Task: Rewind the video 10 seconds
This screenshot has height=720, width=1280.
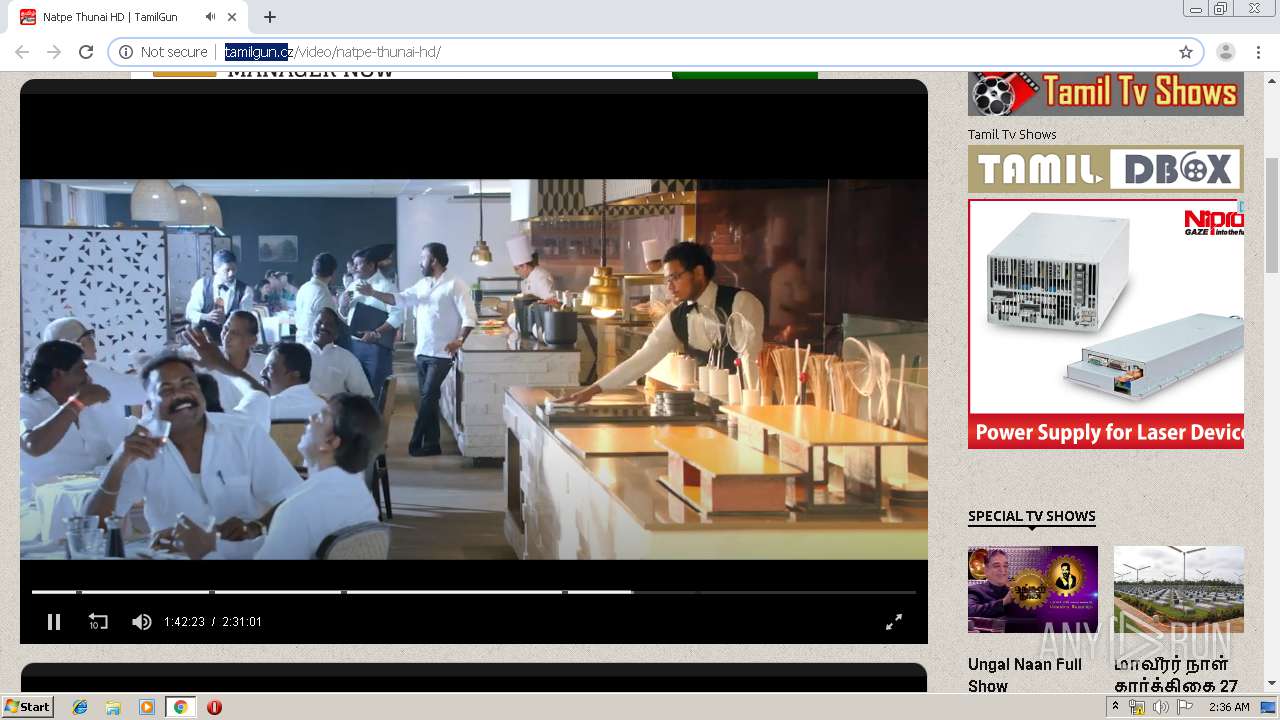Action: pos(98,622)
